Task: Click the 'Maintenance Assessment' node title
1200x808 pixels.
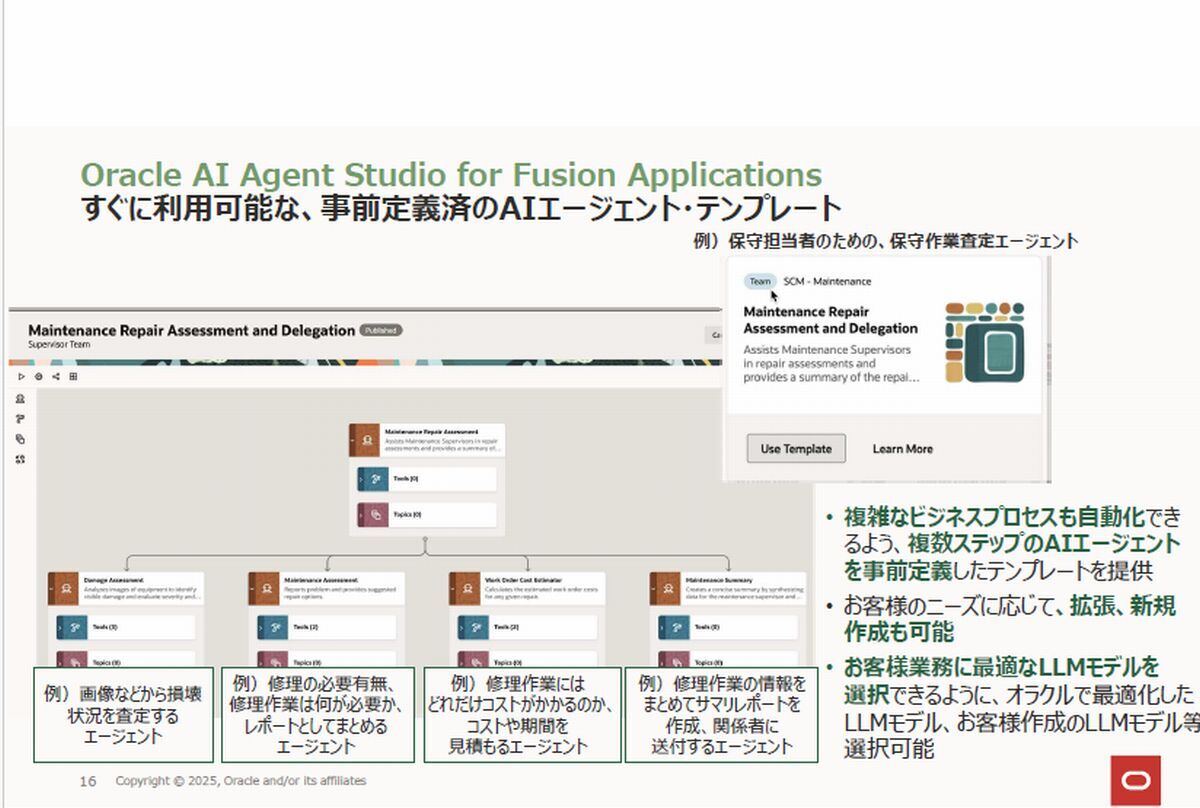Action: (x=321, y=580)
